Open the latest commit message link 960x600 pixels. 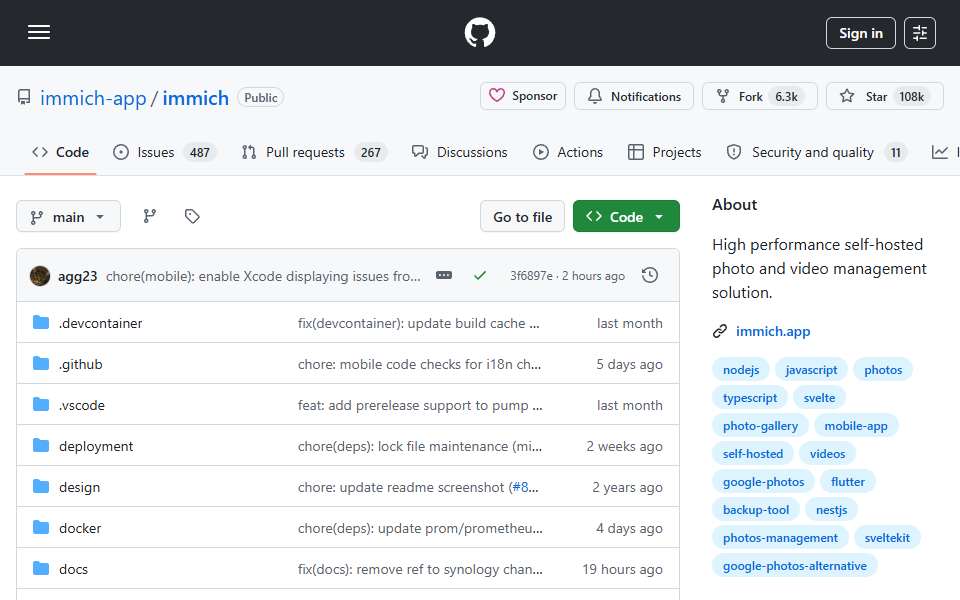tap(263, 277)
